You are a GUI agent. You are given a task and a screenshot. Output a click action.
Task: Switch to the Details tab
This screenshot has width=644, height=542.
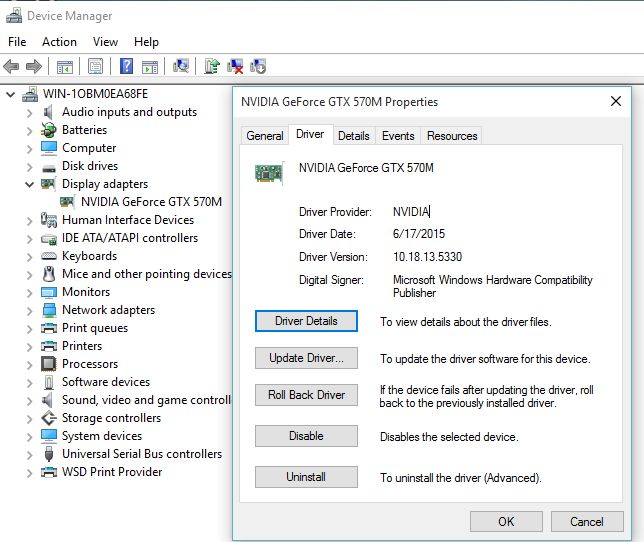354,136
